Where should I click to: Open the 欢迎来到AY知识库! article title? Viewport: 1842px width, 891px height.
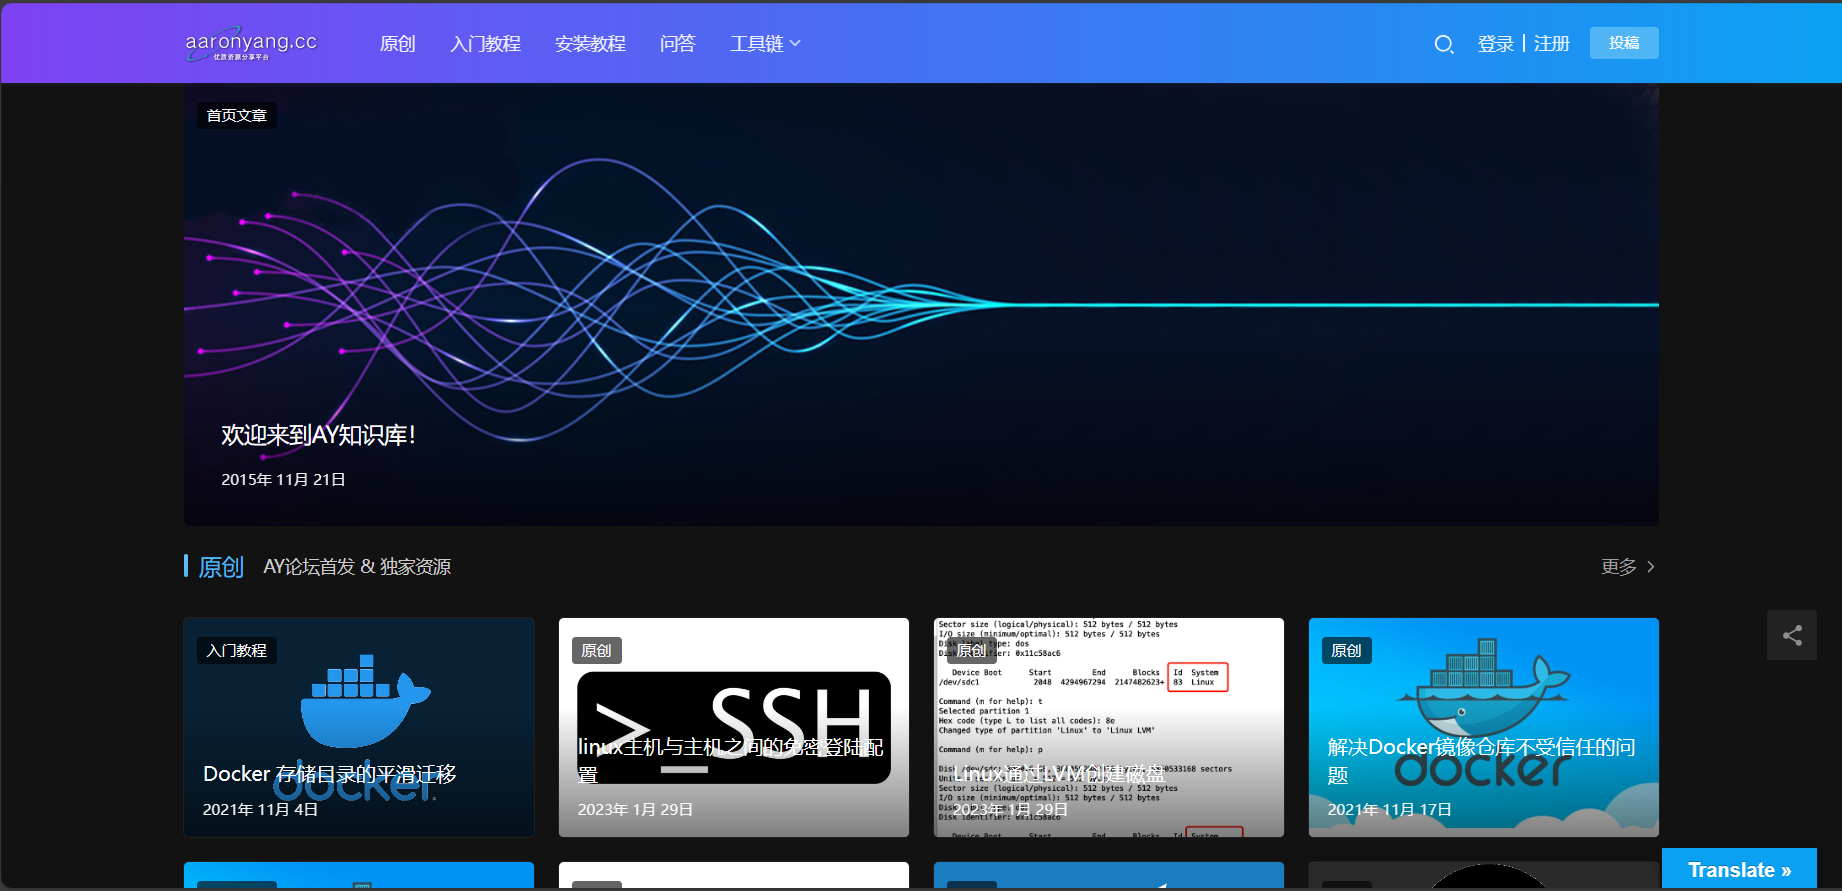318,435
